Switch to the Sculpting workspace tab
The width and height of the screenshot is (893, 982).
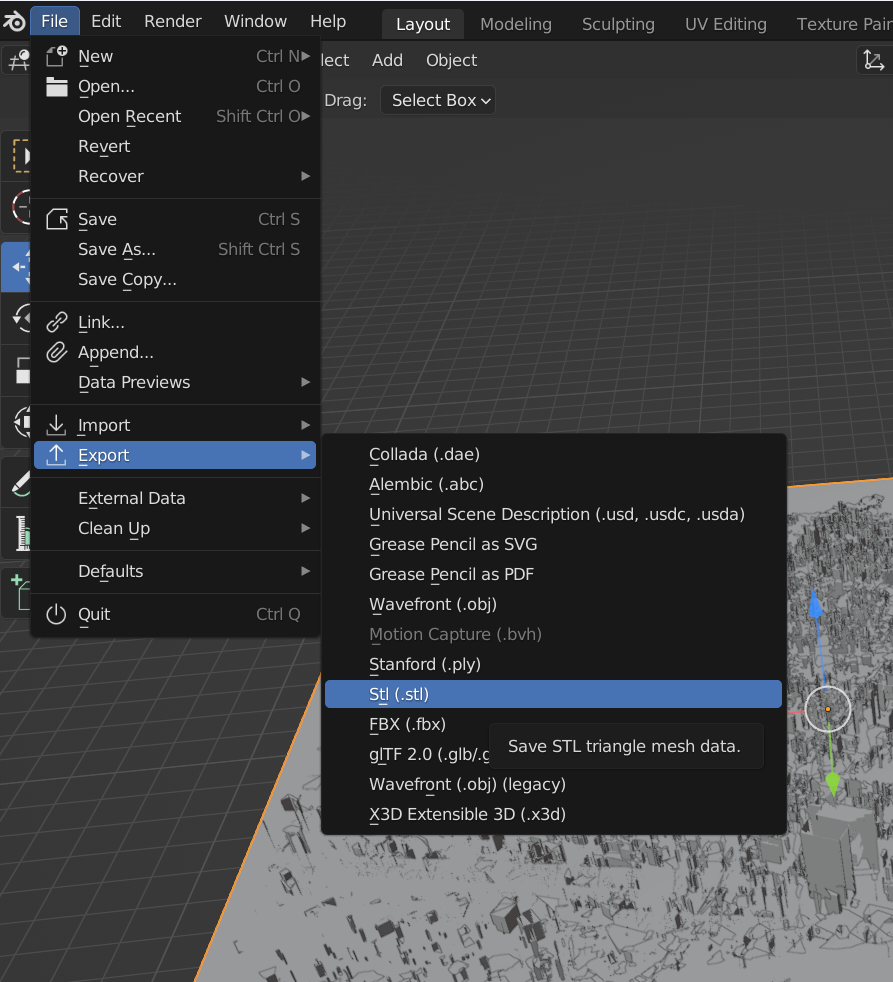tap(618, 24)
